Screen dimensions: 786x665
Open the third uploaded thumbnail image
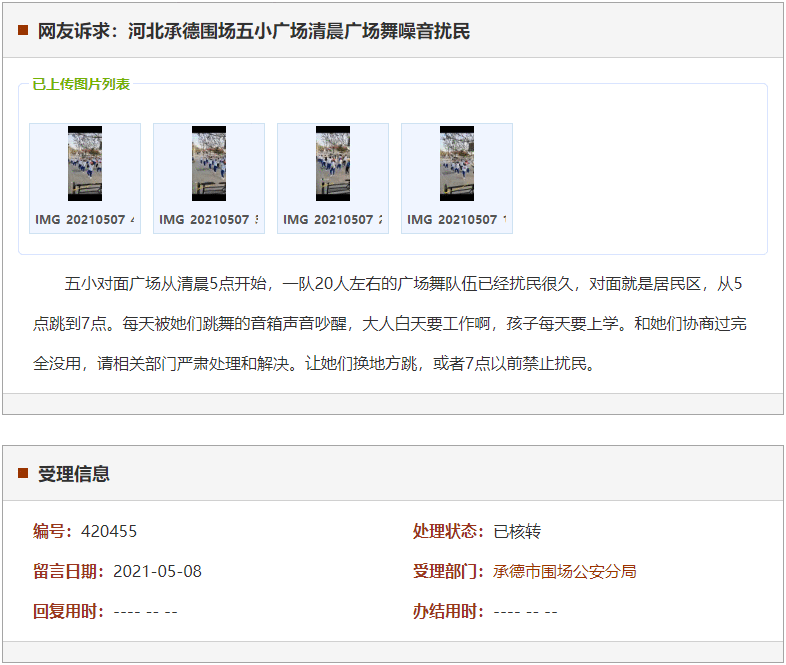point(333,164)
